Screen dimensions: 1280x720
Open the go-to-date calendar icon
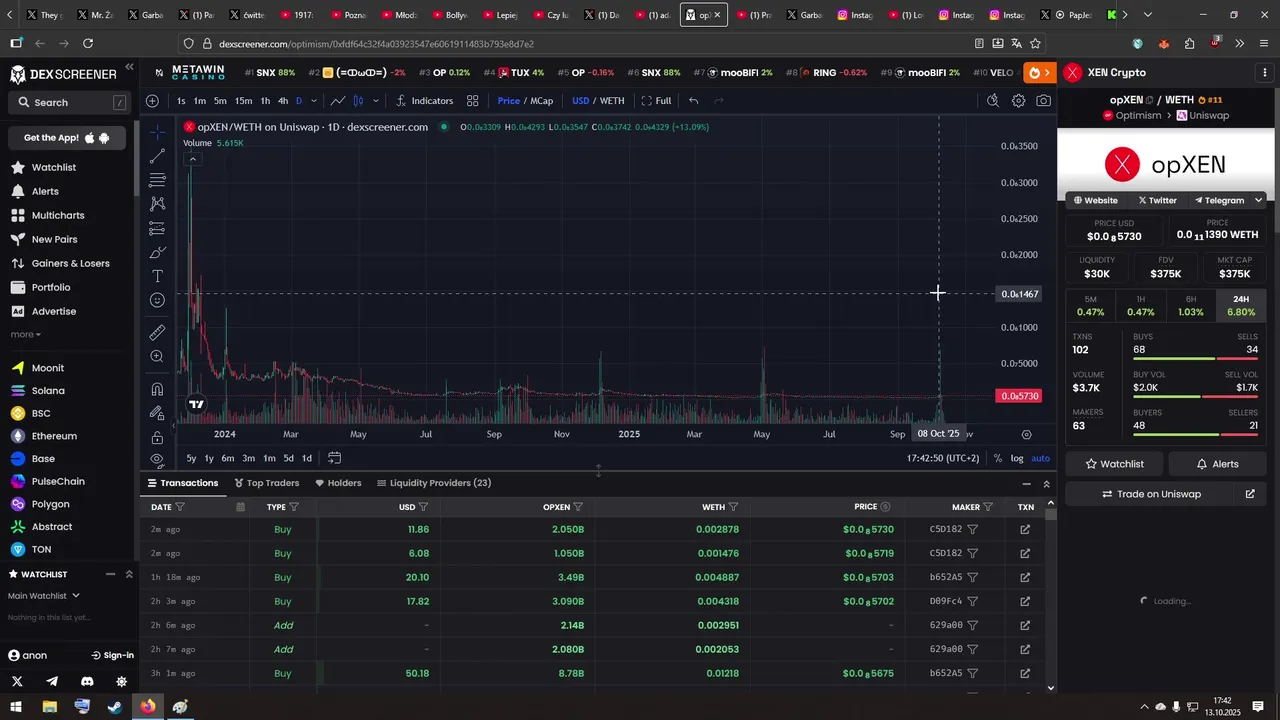334,458
